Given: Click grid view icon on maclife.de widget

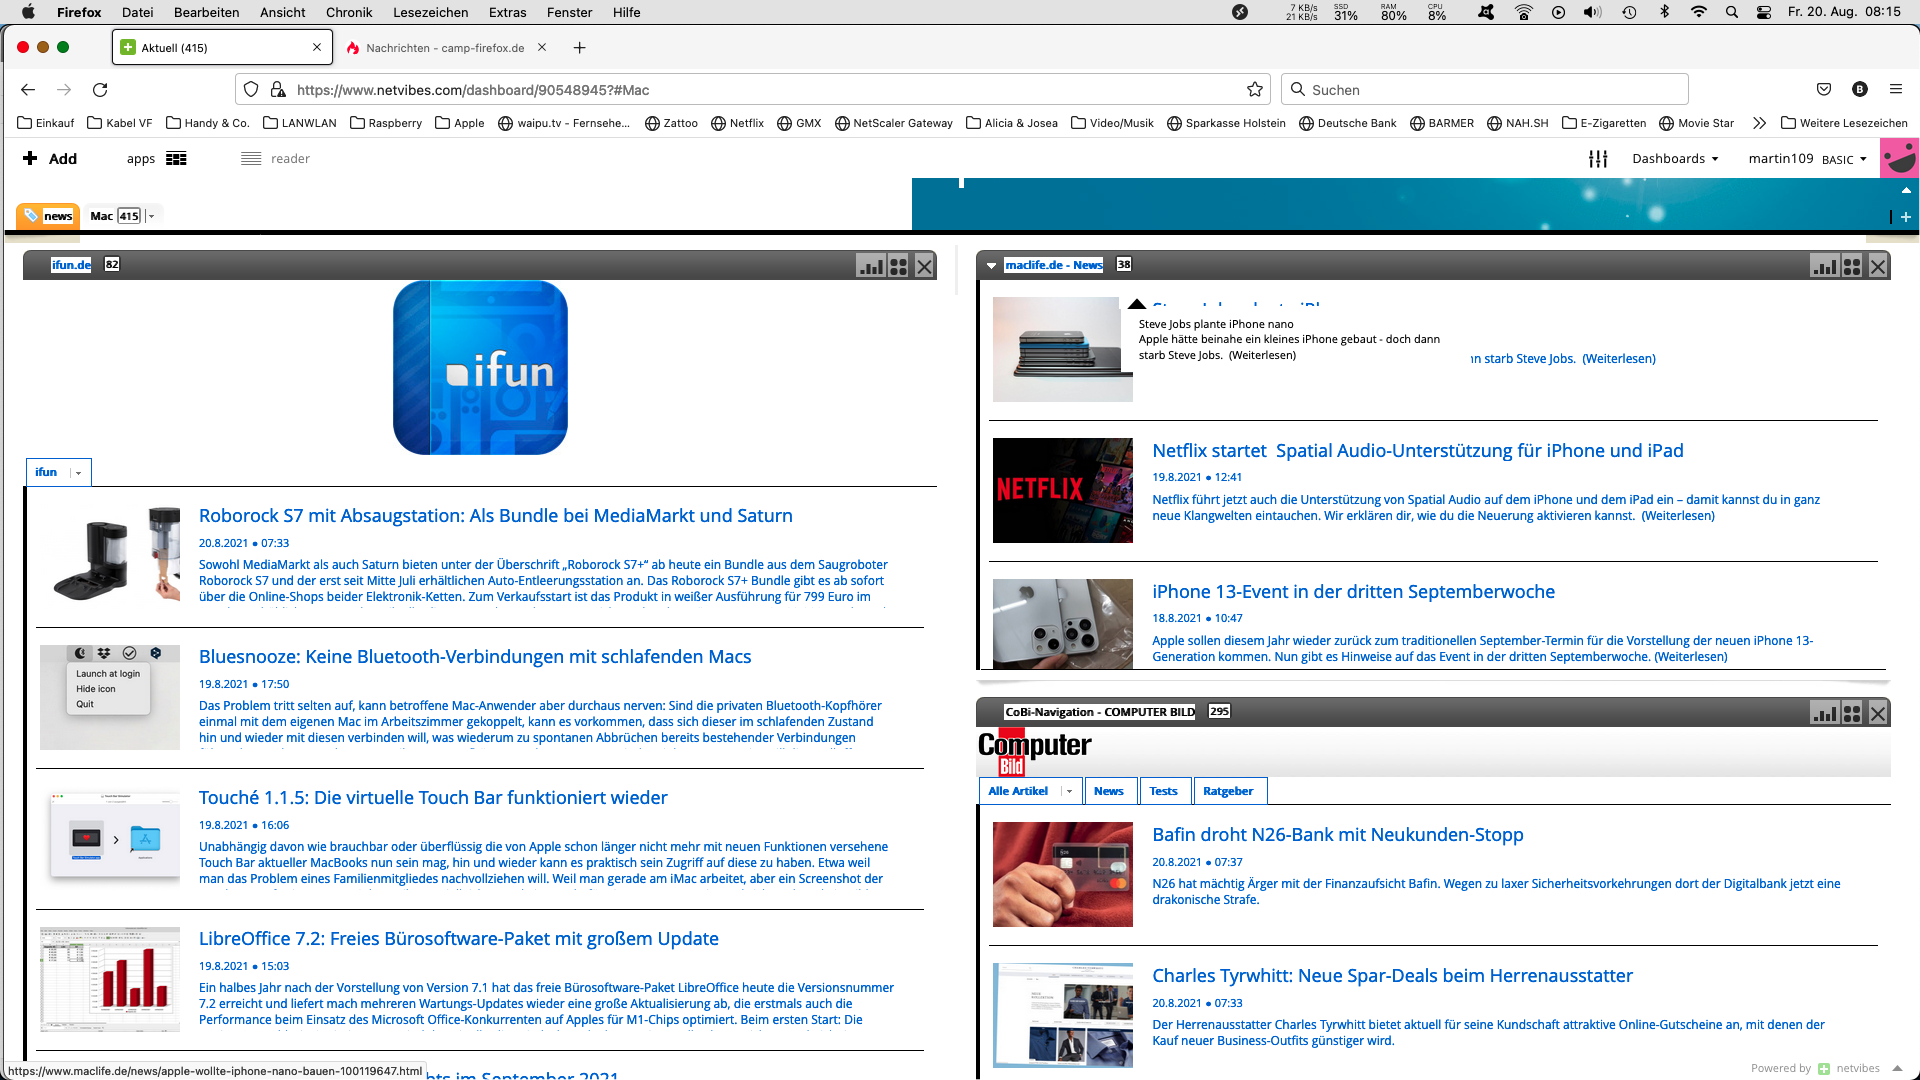Looking at the screenshot, I should point(1852,266).
